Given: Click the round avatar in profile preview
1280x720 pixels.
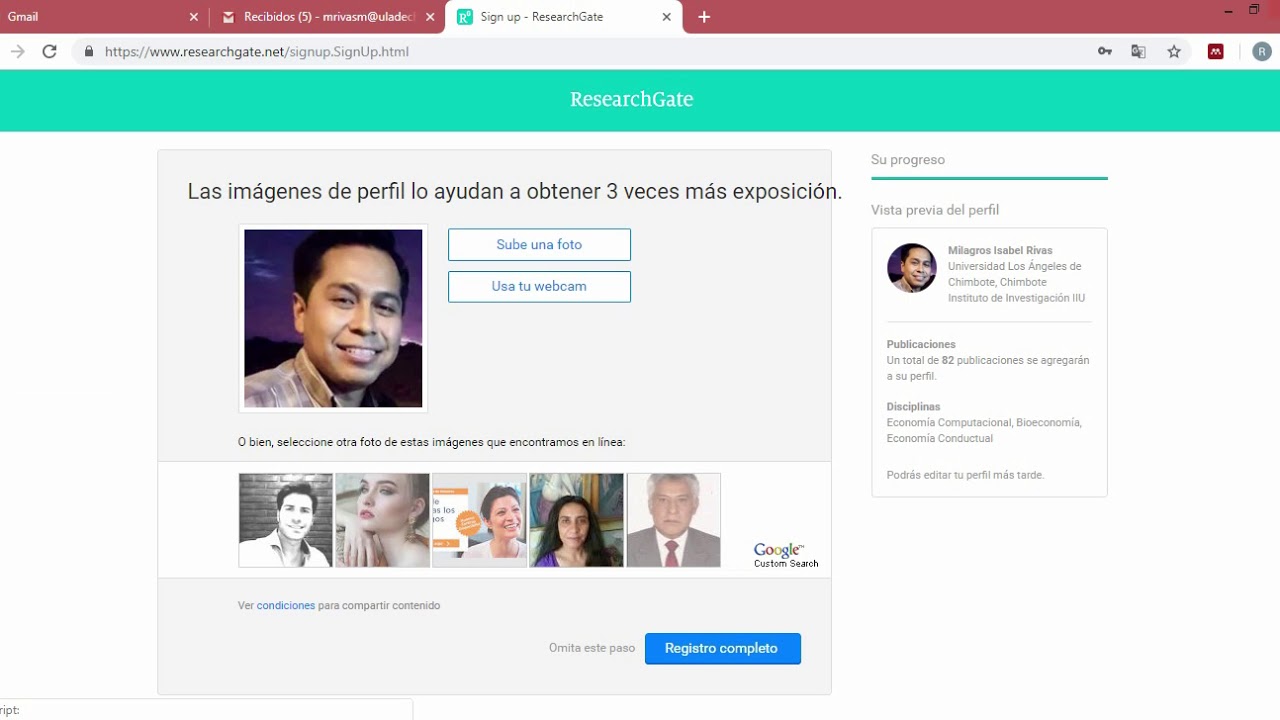Looking at the screenshot, I should click(x=912, y=268).
